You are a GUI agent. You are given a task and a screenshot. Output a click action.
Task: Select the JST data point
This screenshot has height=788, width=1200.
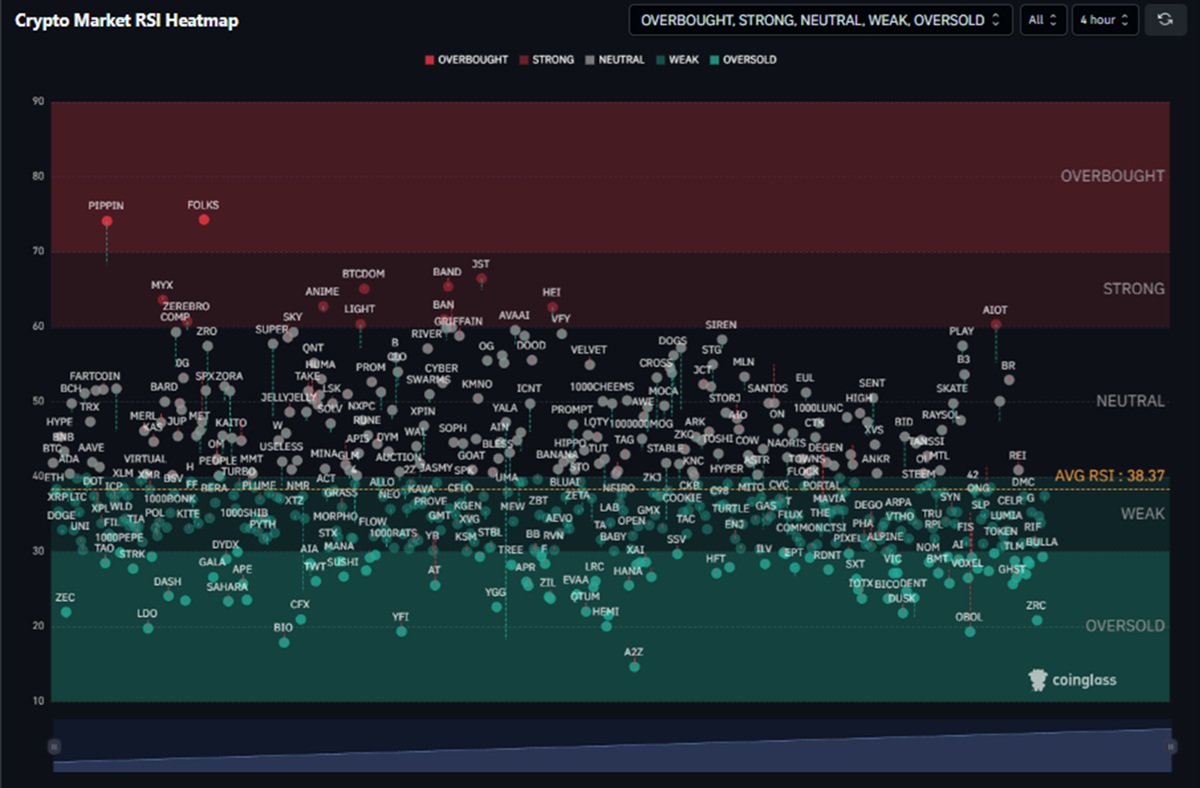pos(481,278)
